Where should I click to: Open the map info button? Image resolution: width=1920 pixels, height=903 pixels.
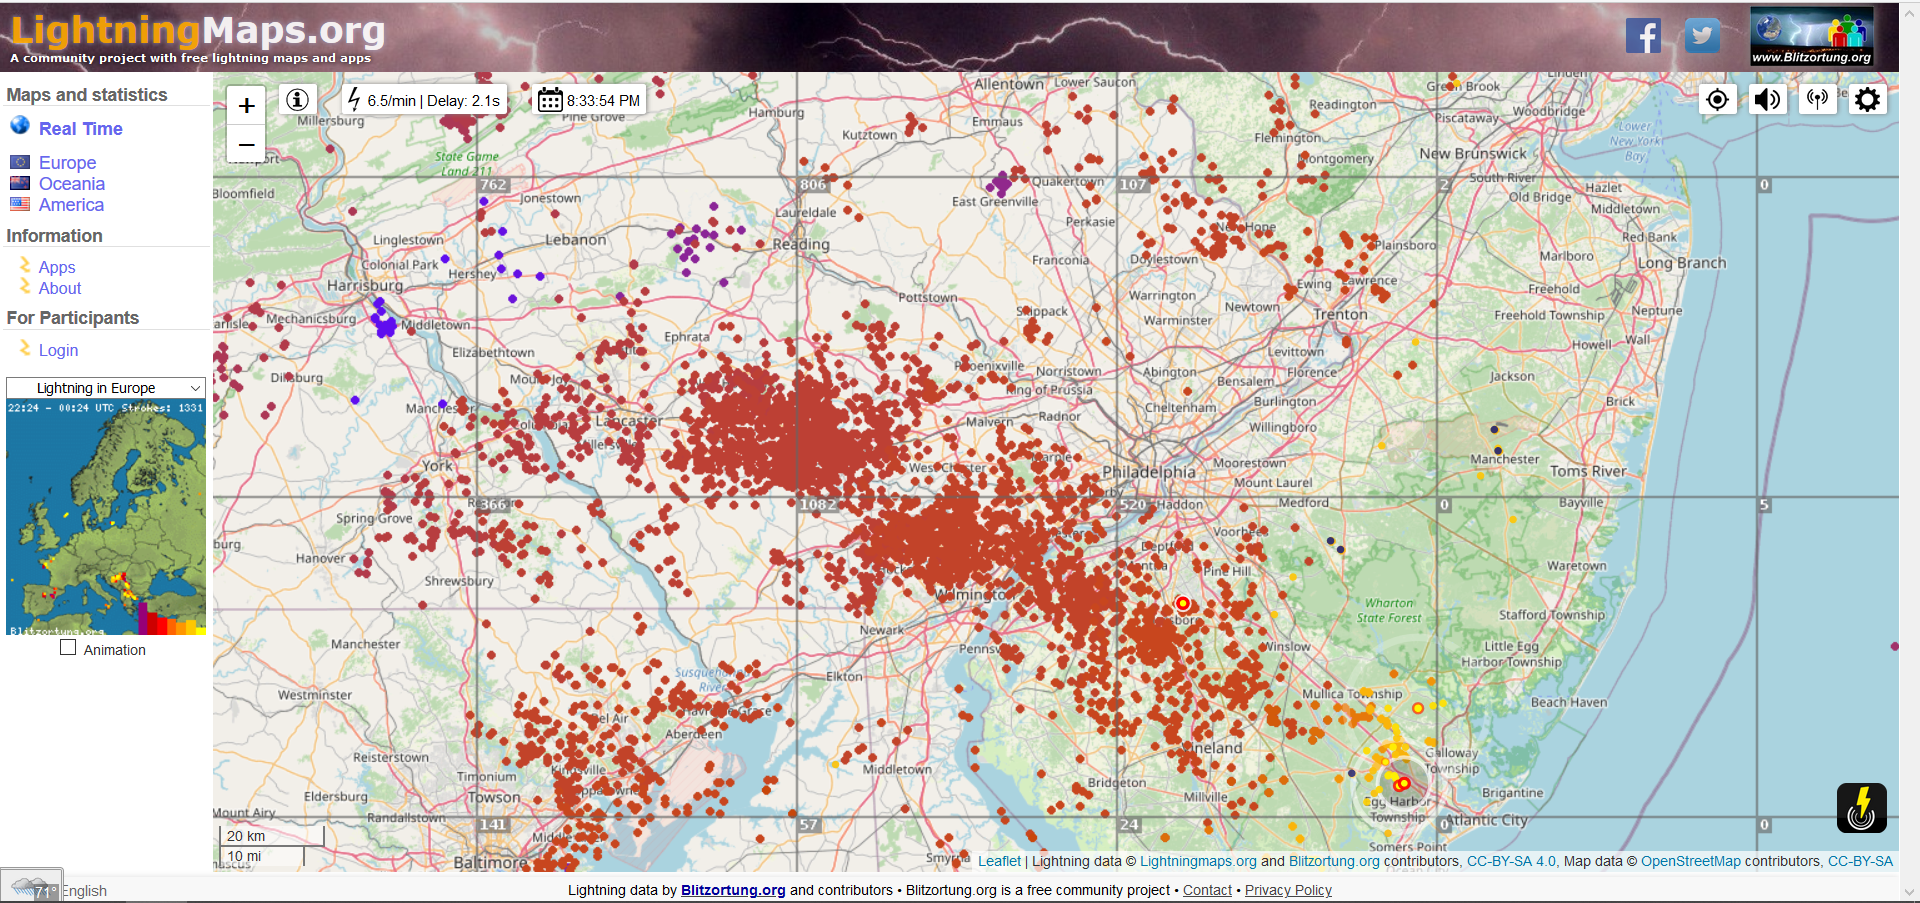coord(297,99)
